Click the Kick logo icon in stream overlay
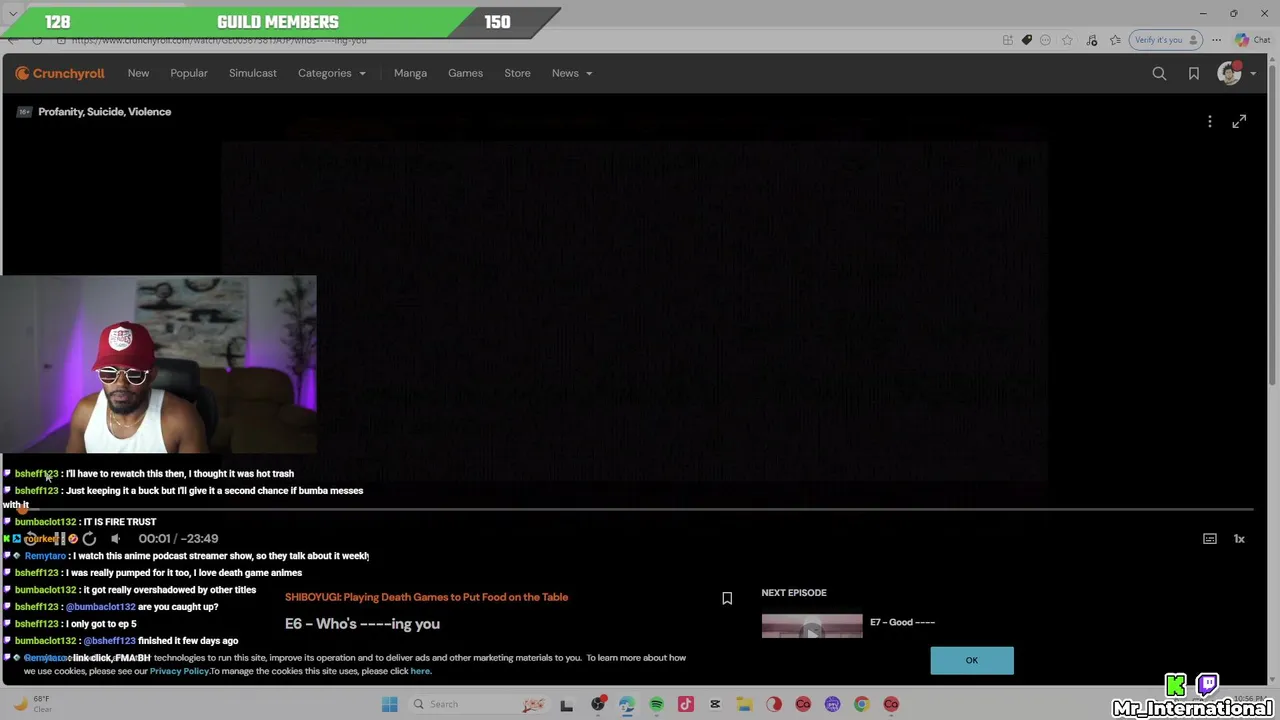Screen dimensions: 1280x720 tap(1176, 685)
